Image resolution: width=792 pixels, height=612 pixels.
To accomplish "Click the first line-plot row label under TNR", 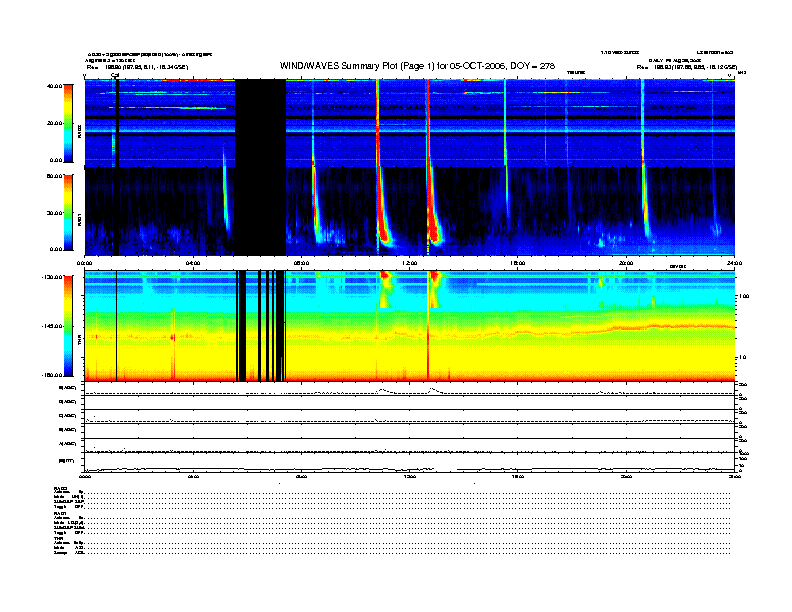I will click(x=68, y=388).
